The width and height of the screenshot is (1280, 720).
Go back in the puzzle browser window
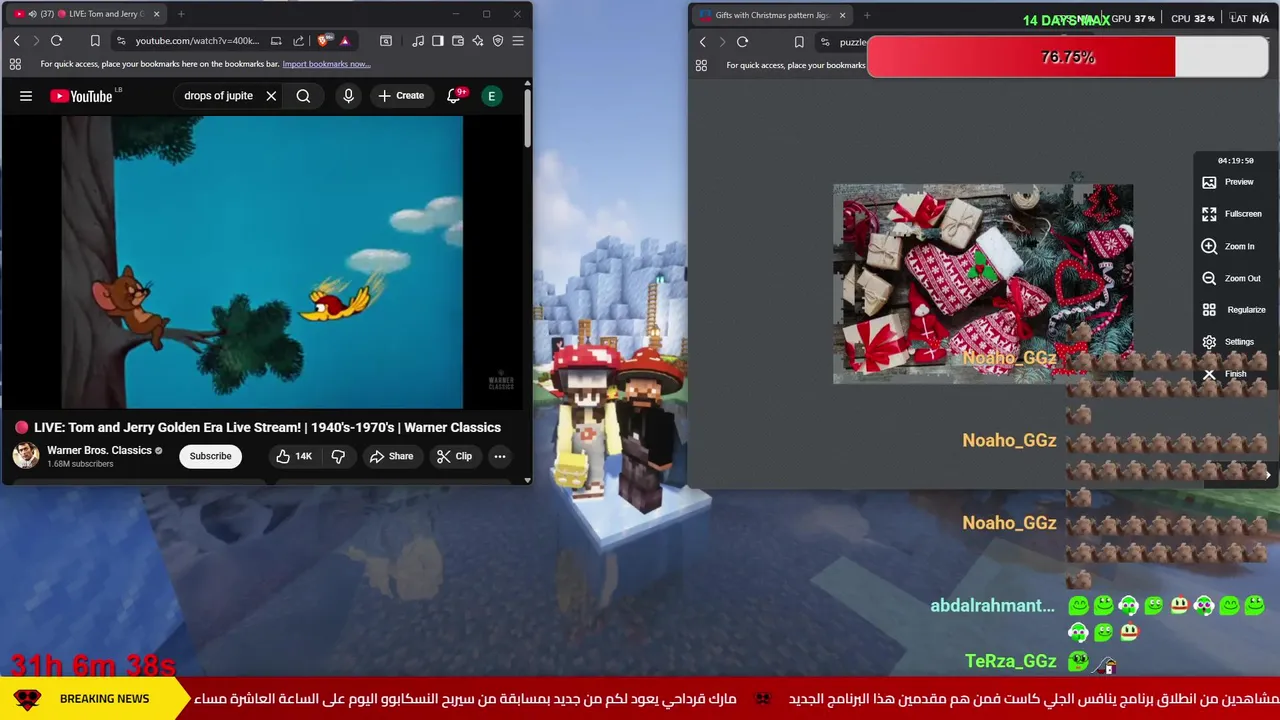click(x=703, y=42)
